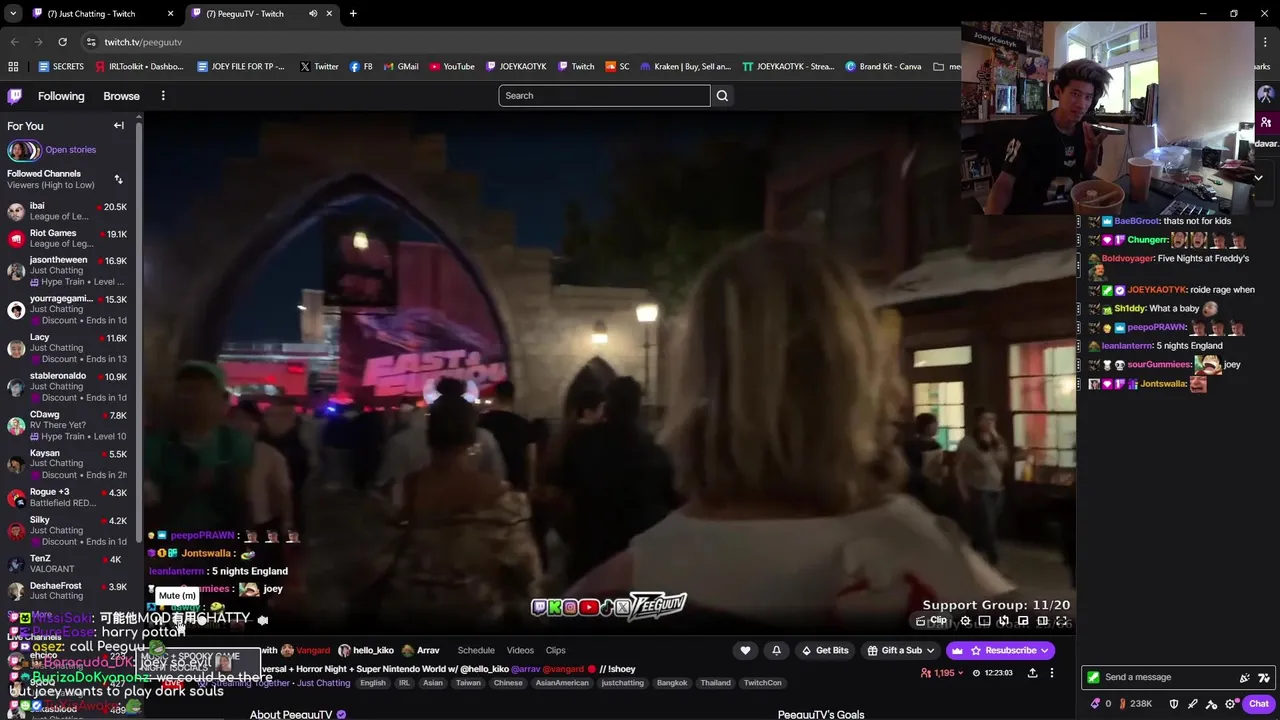
Task: Sort followed channels by viewers
Action: pos(118,179)
